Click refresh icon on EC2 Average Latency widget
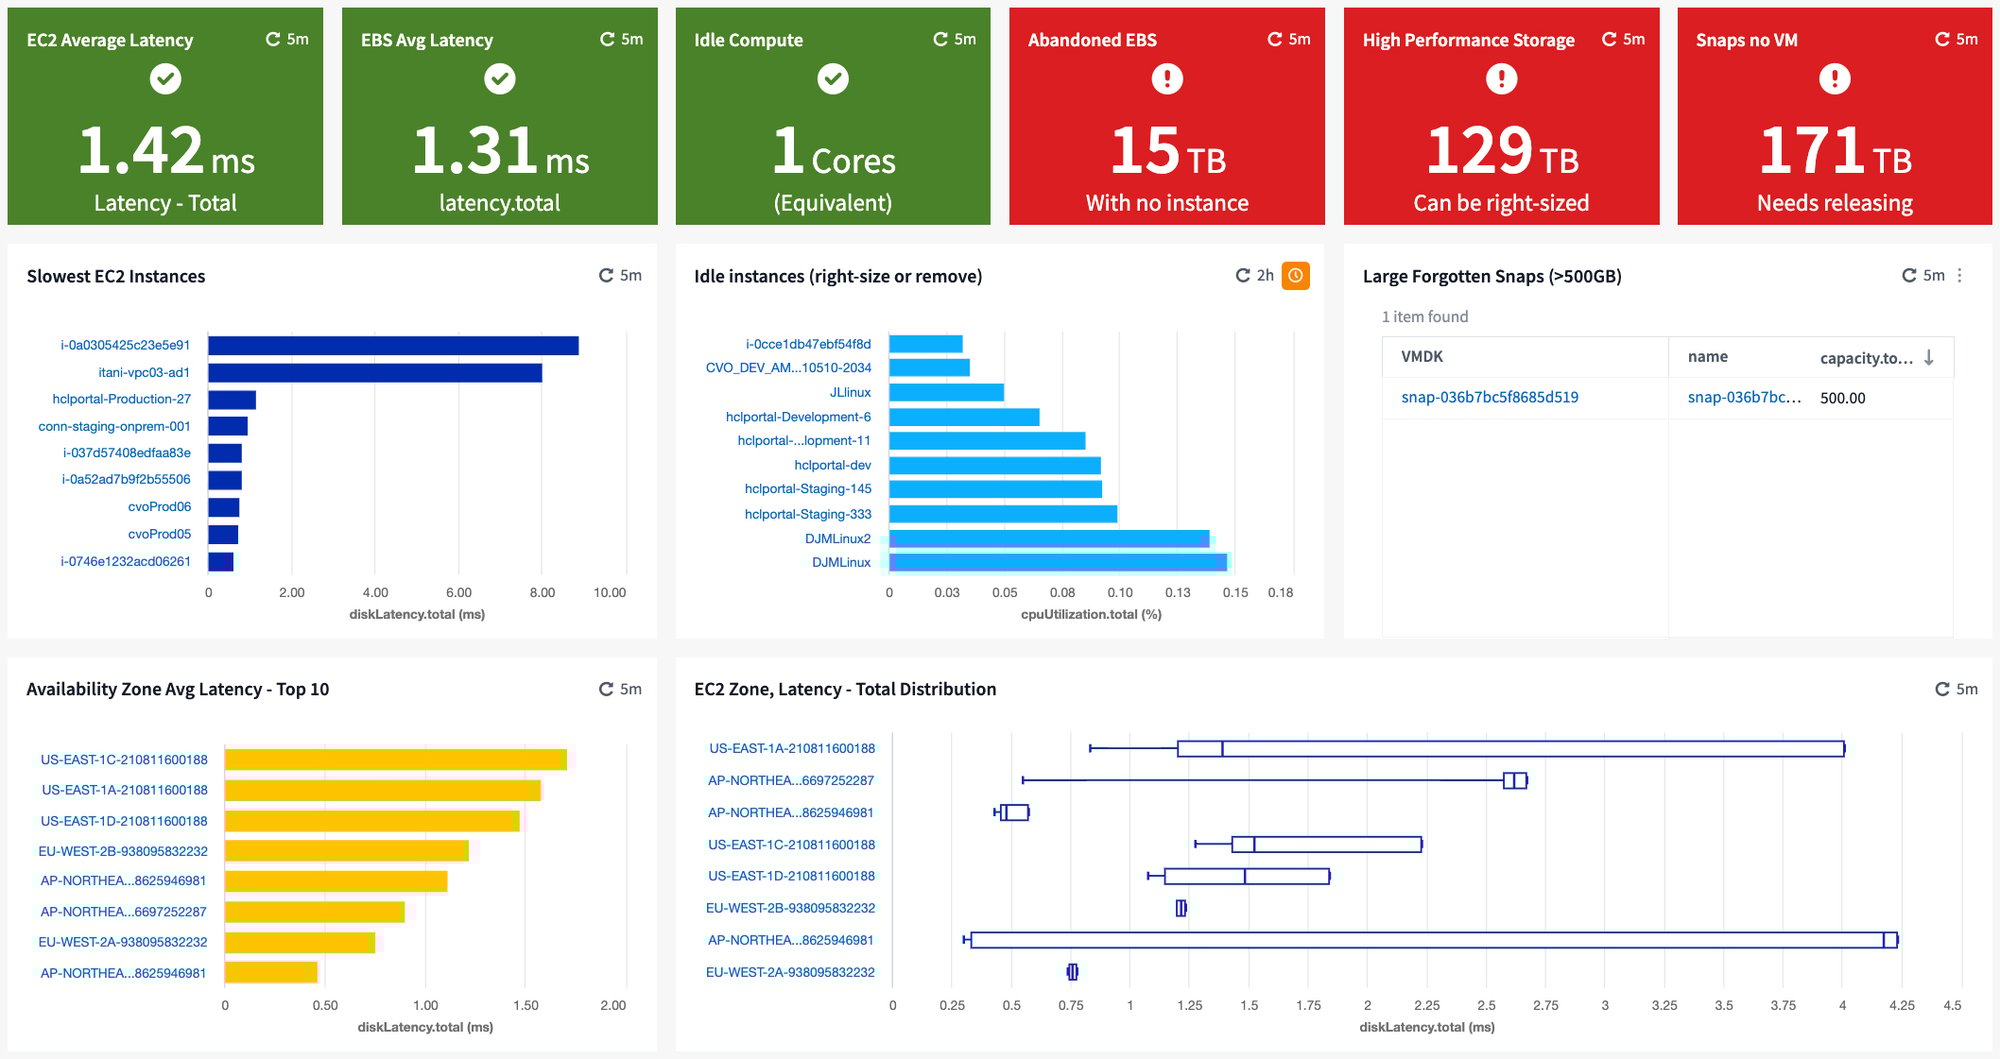Image resolution: width=2000 pixels, height=1059 pixels. point(273,39)
